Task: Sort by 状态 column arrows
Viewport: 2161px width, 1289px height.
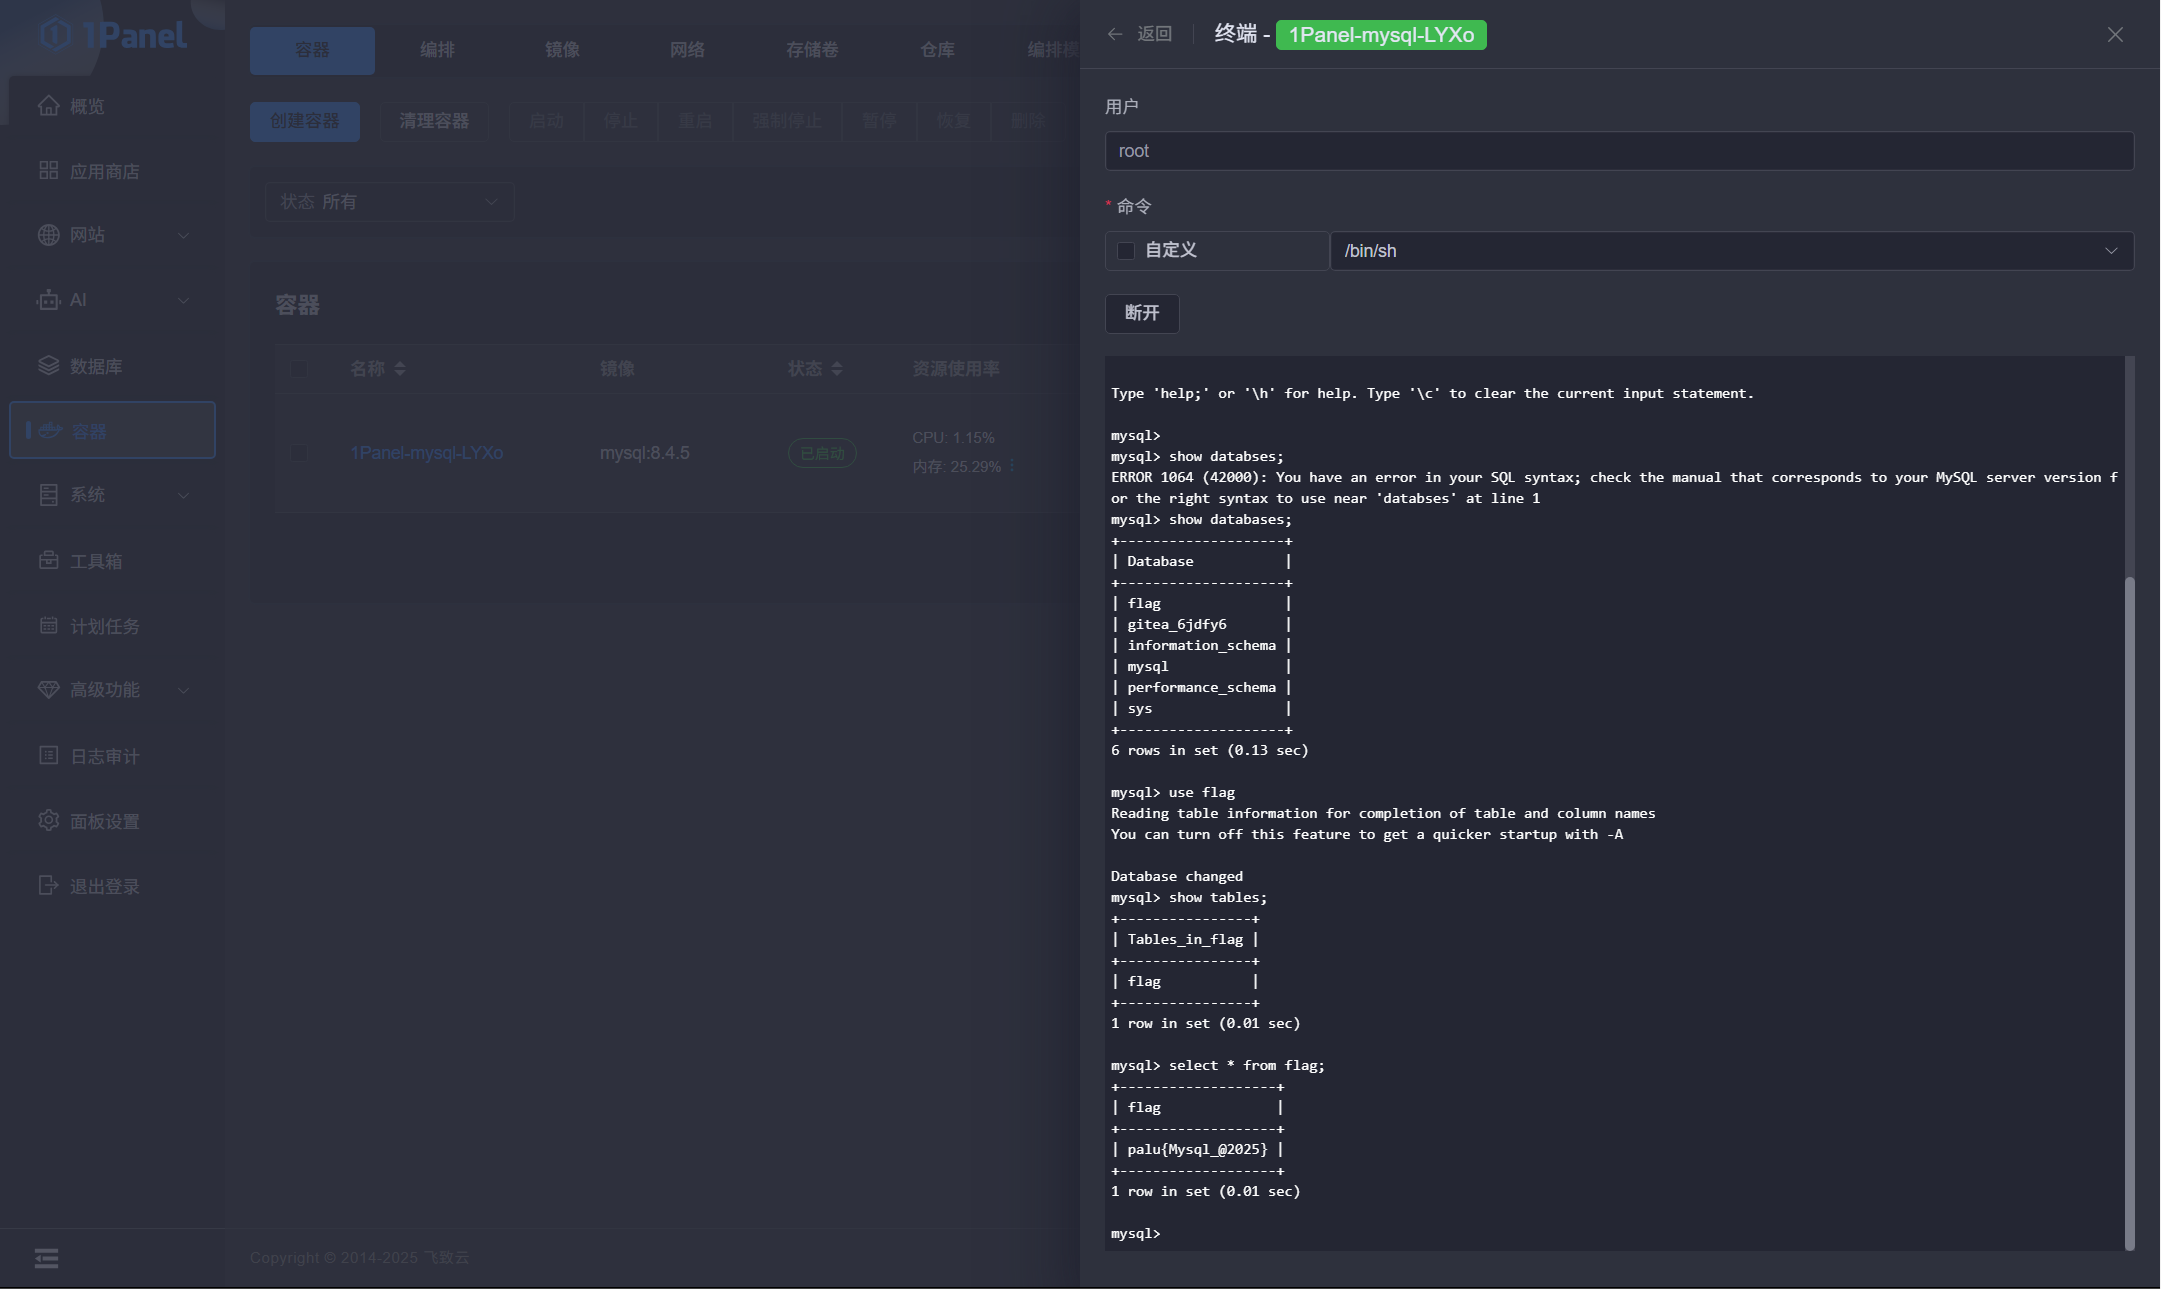Action: [837, 369]
